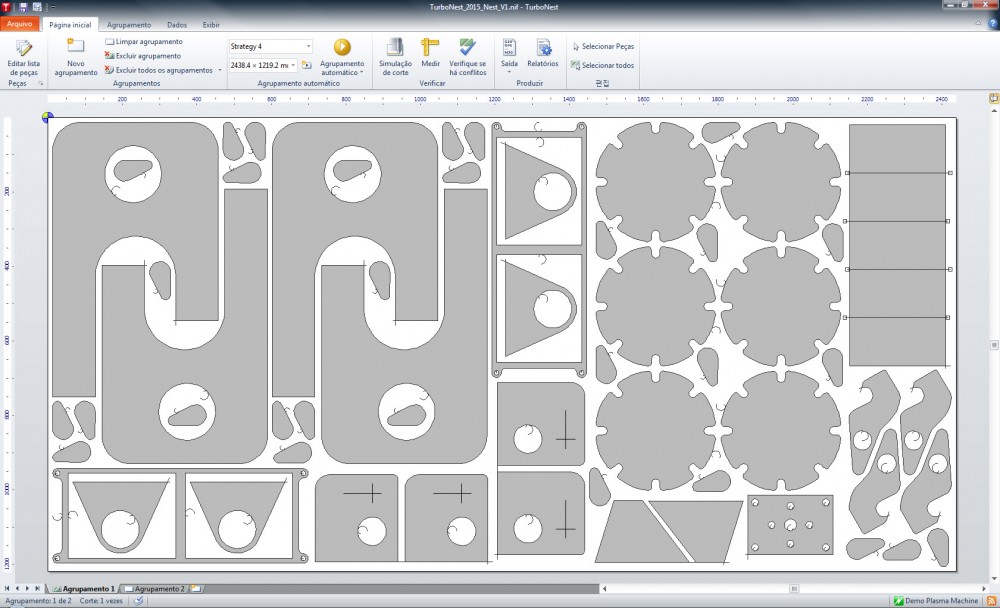
Task: Click 'Agrupamento: 1 de 2' status text
Action: point(38,601)
